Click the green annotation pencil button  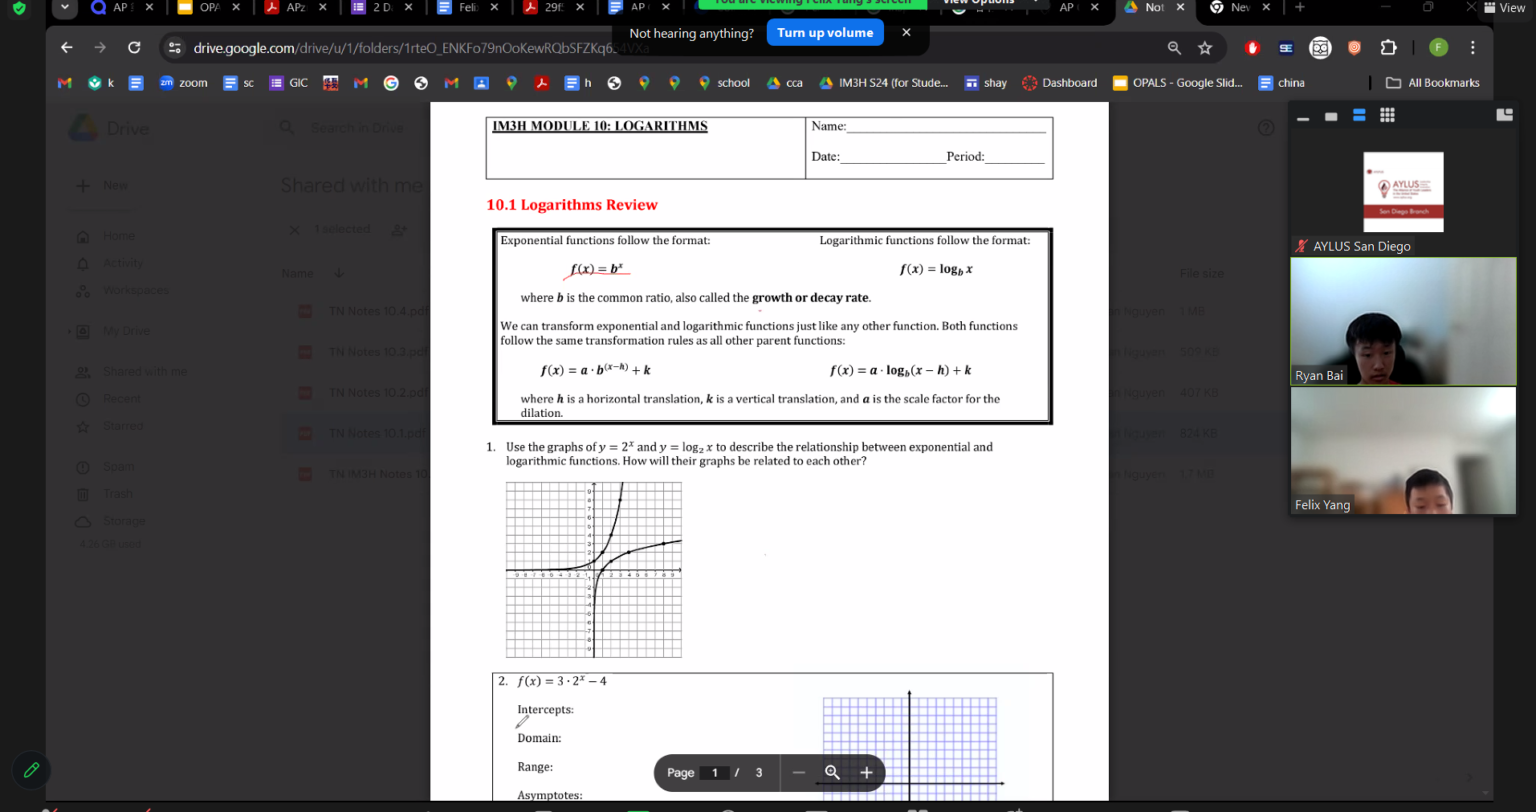click(x=31, y=770)
